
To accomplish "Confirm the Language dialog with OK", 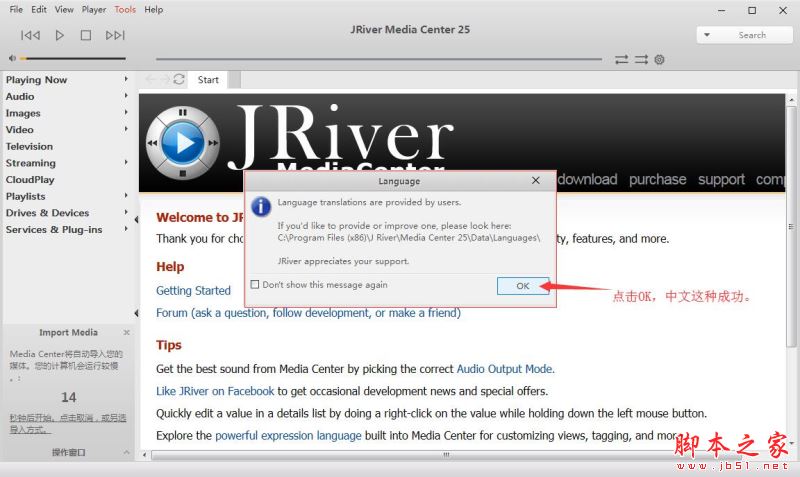I will coord(523,286).
